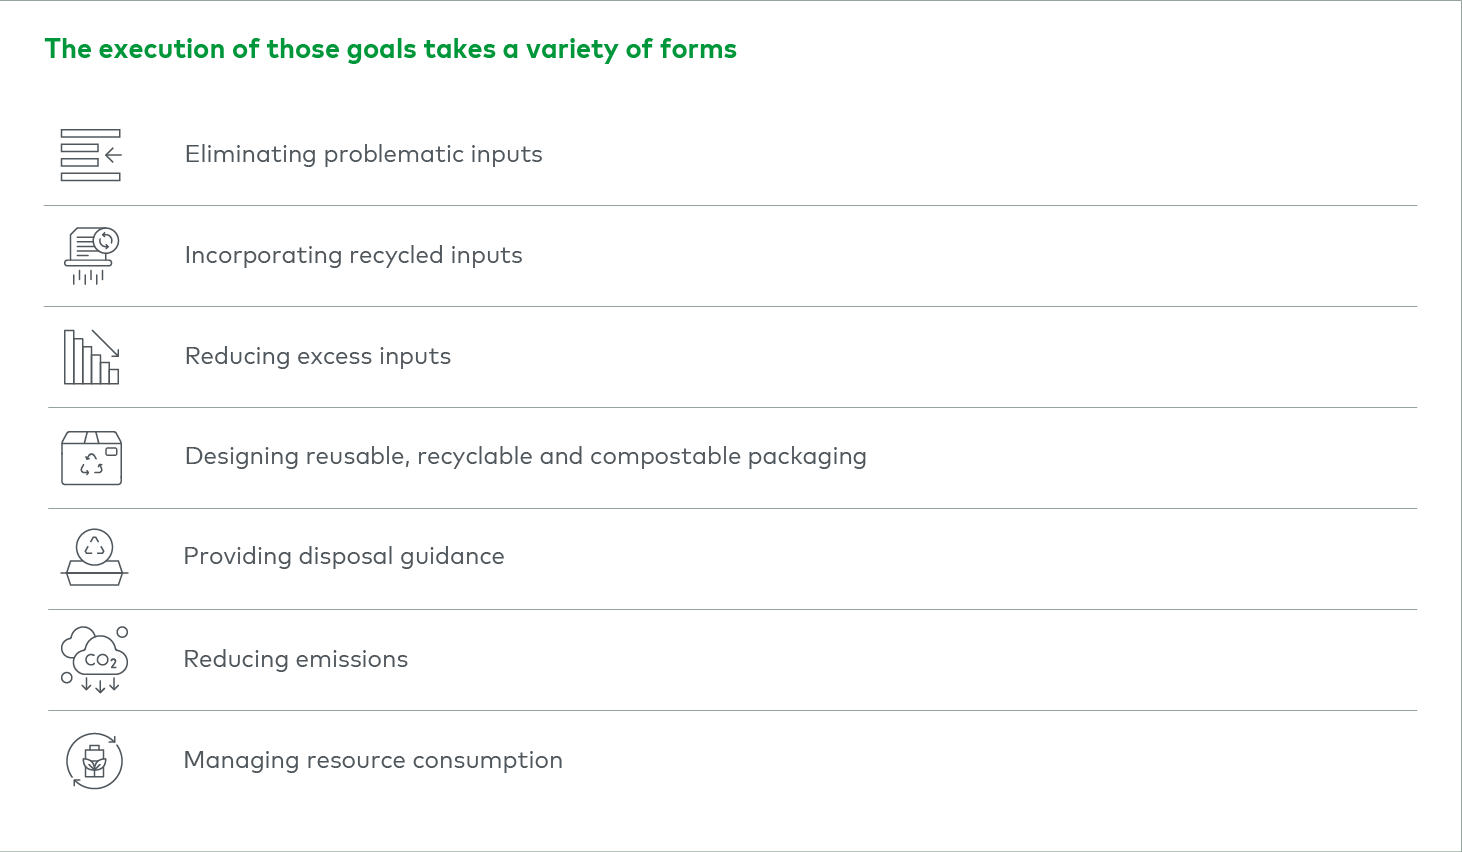Screen dimensions: 1462x852
Task: Click the downward arrows under the CO2 cloud
Action: click(x=100, y=685)
